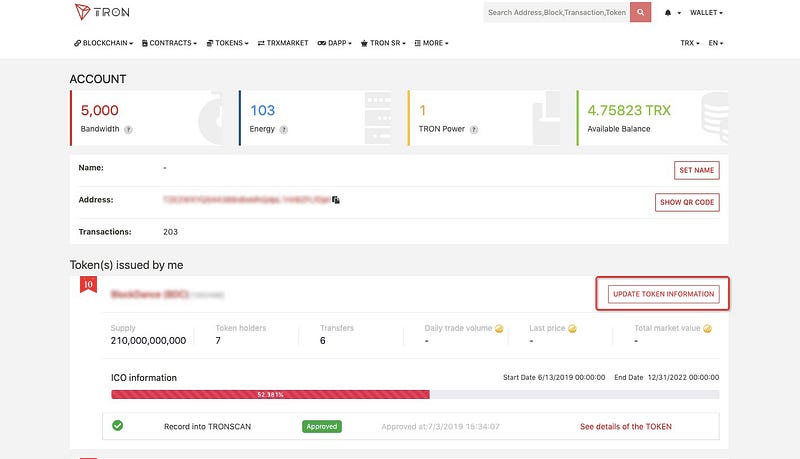The image size is (800, 459).
Task: Open the EN language dropdown
Action: pos(716,43)
